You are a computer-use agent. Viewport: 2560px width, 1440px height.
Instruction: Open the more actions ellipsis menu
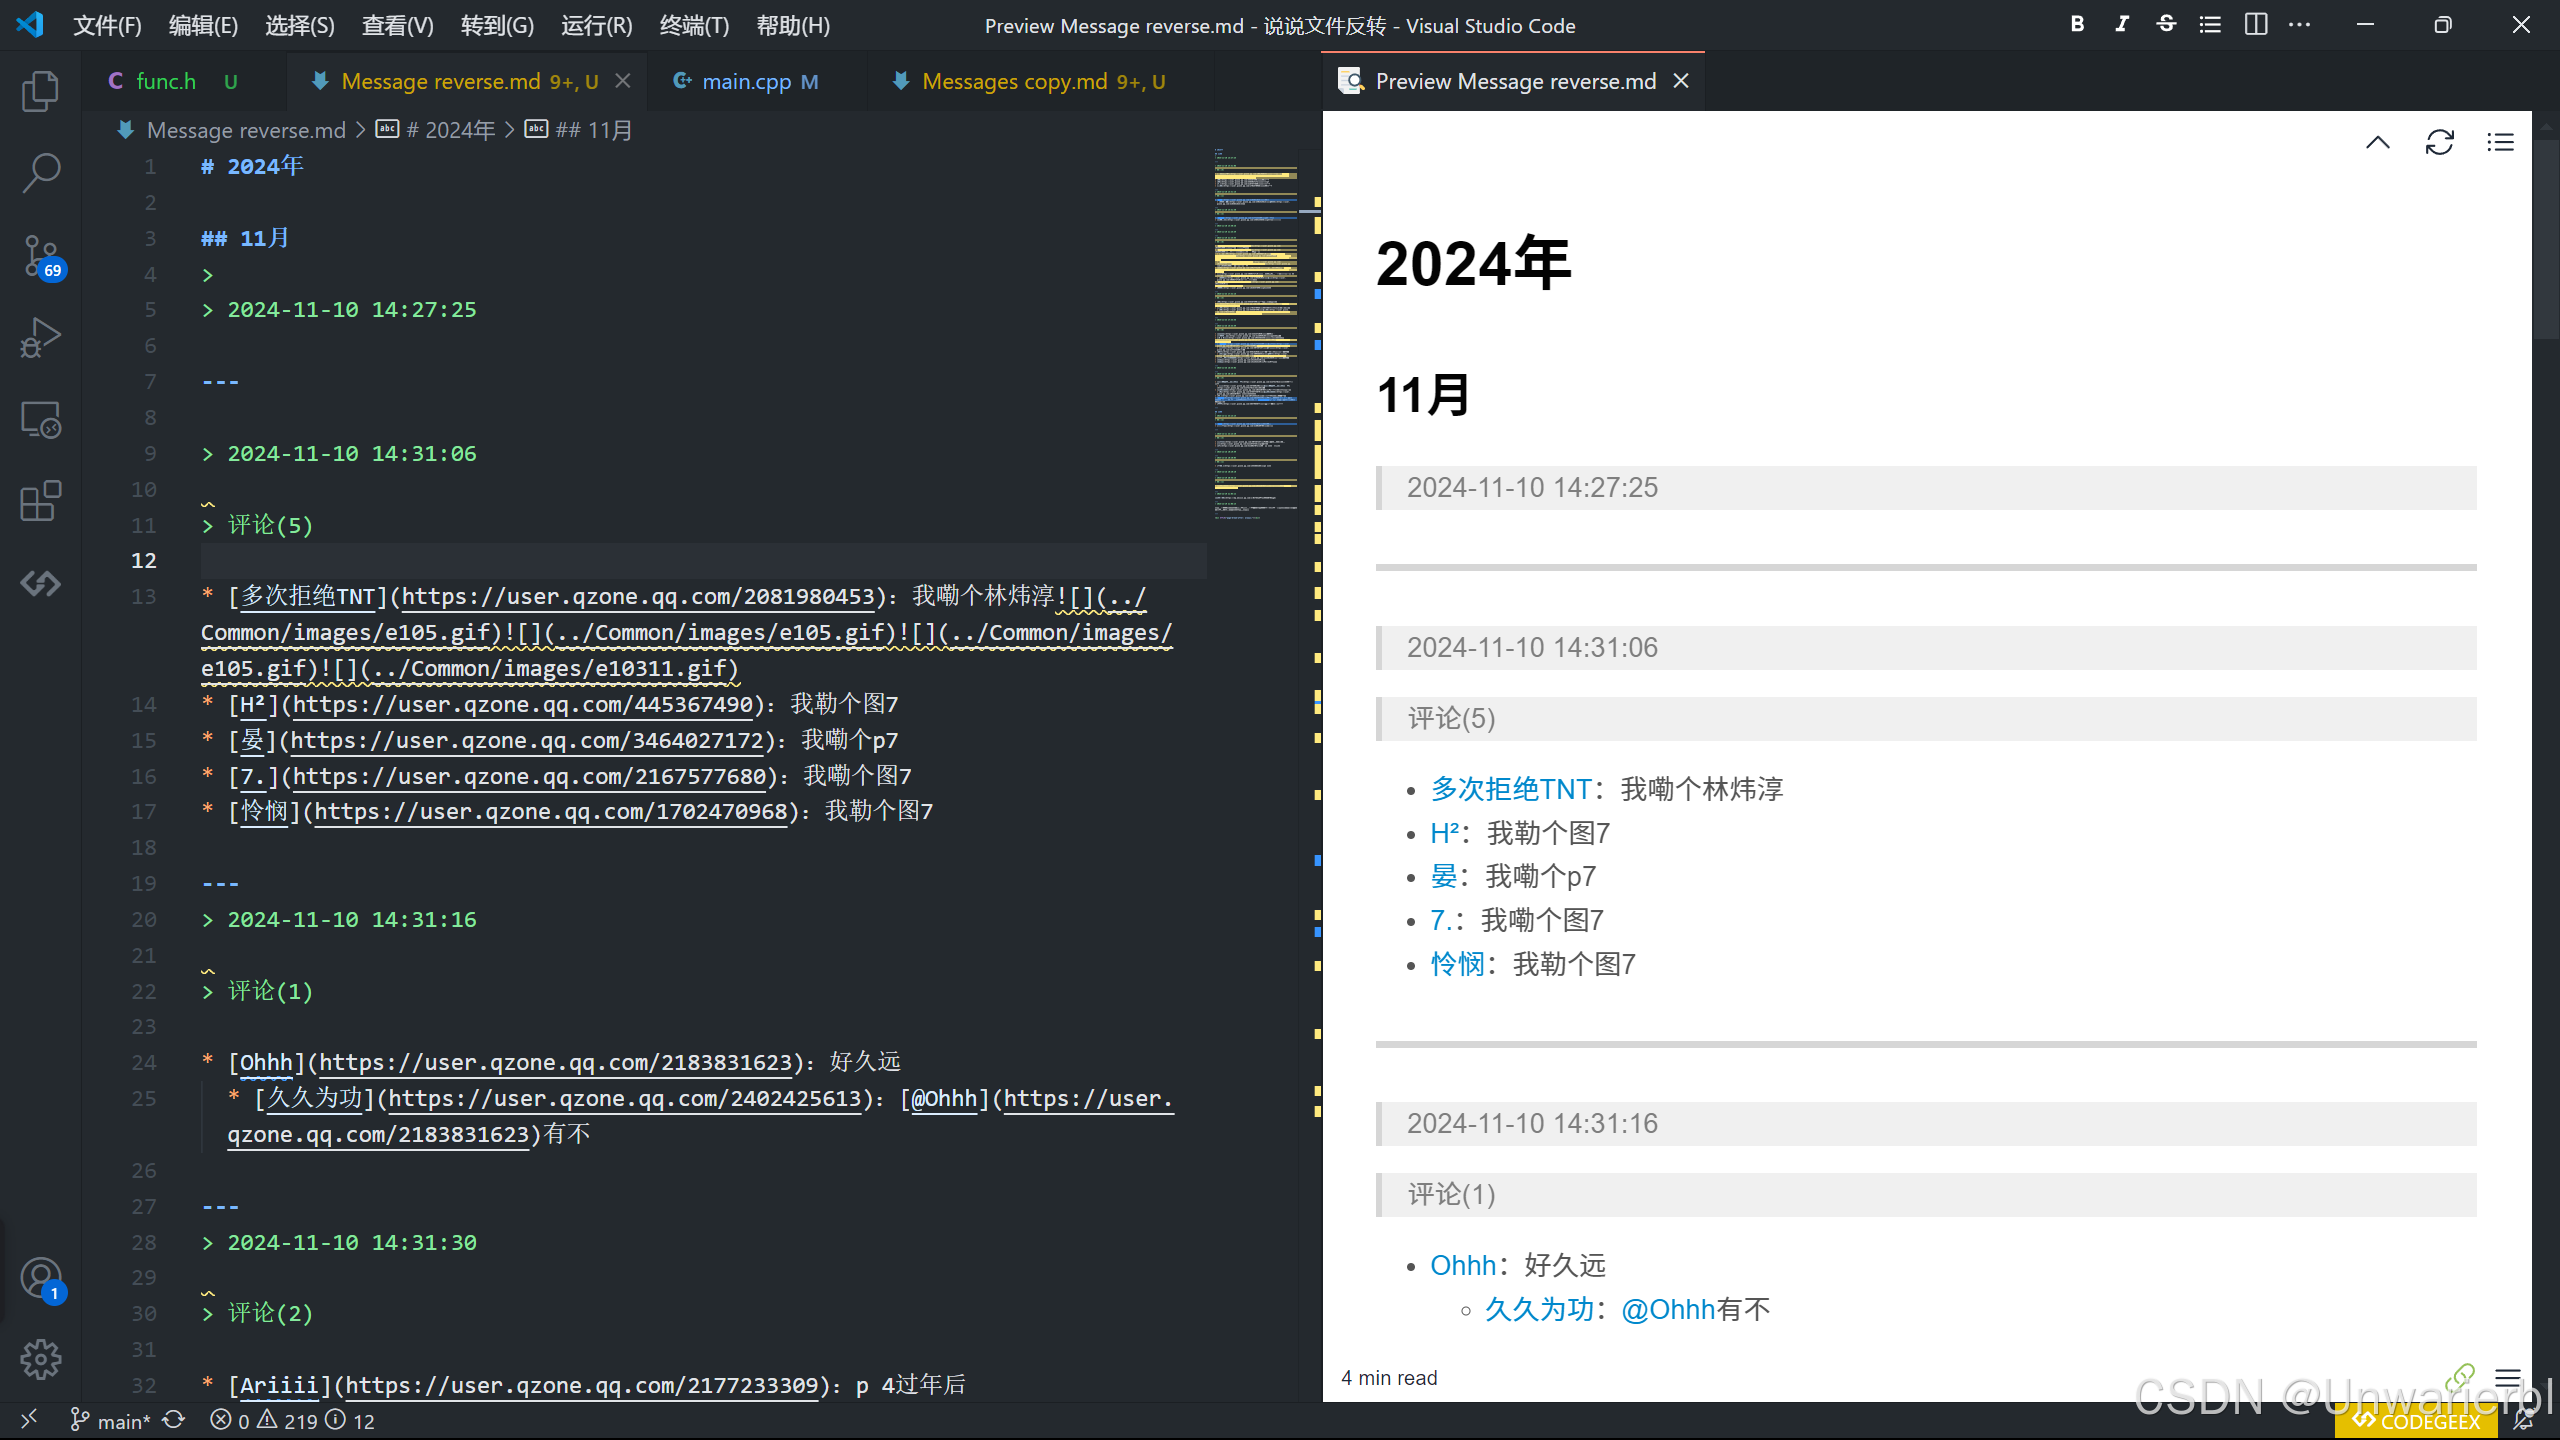2299,25
